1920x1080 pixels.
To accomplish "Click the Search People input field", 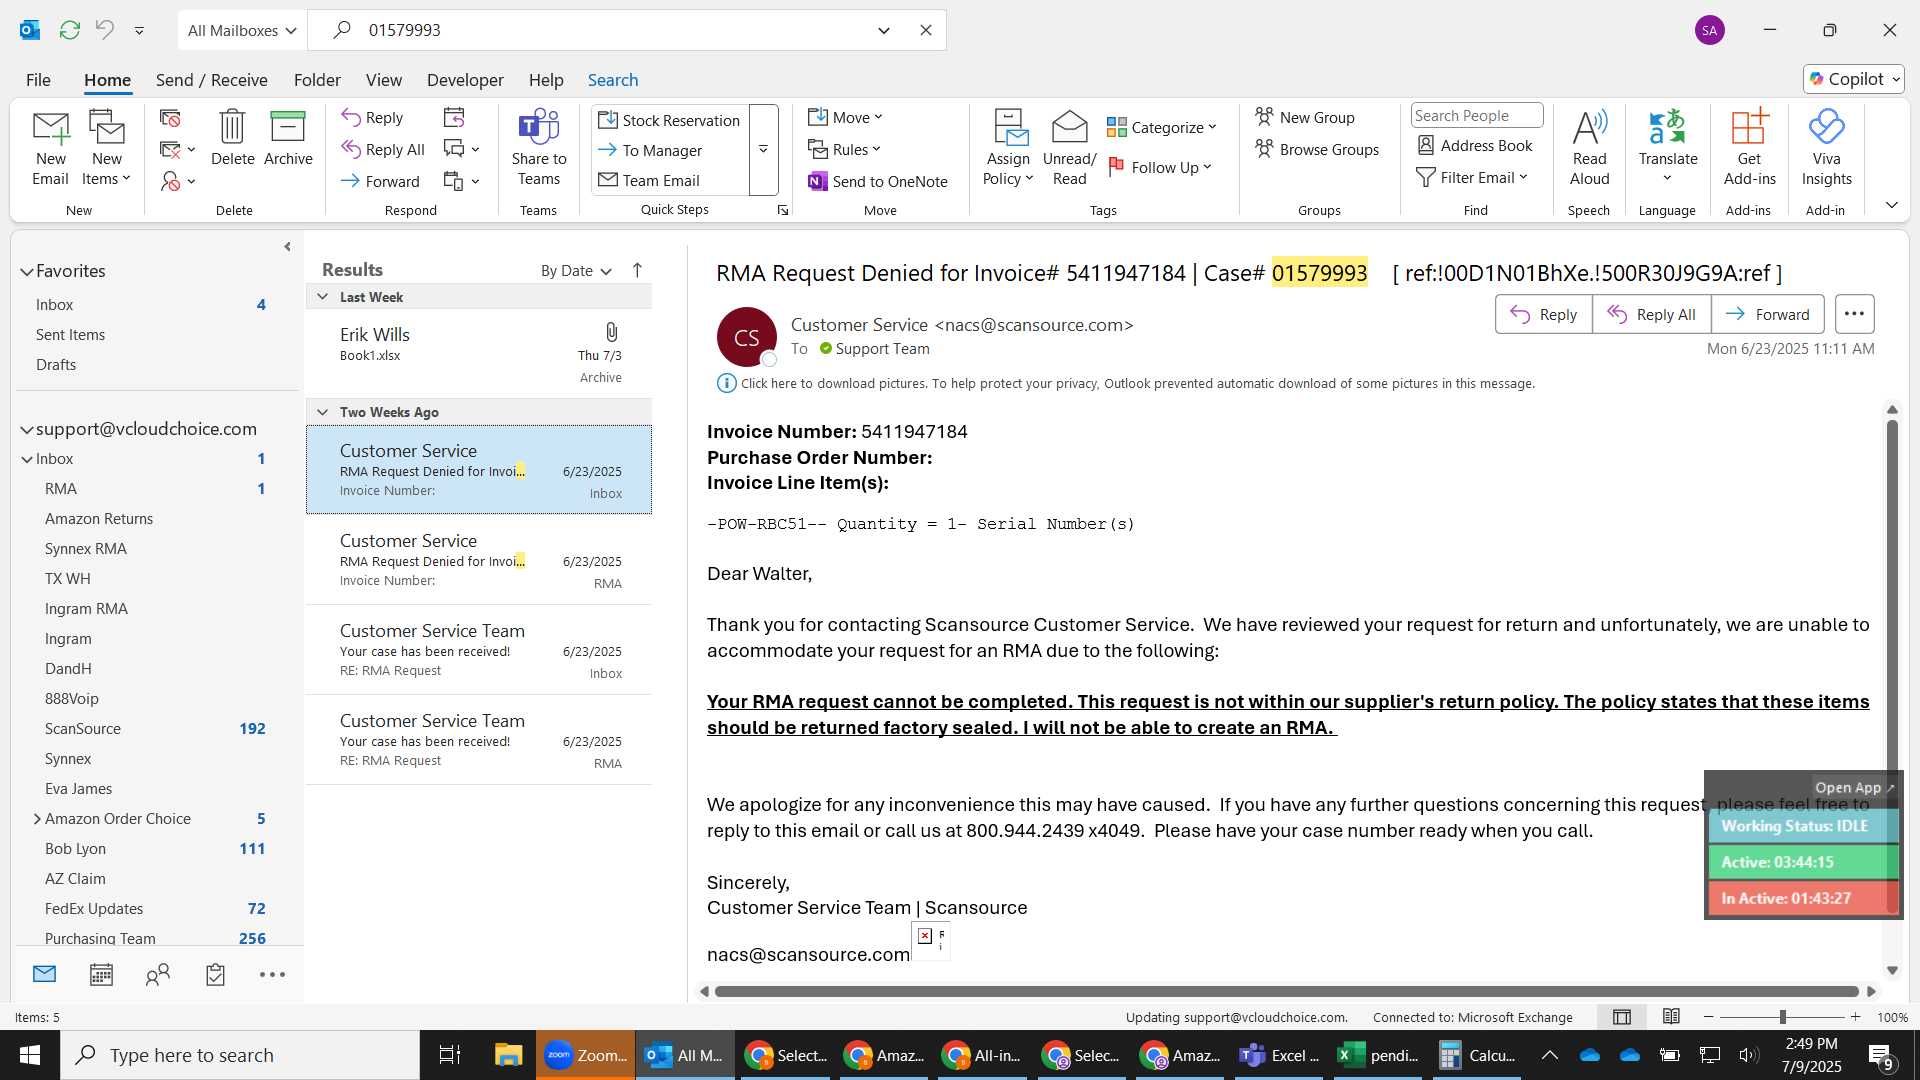I will [1476, 116].
